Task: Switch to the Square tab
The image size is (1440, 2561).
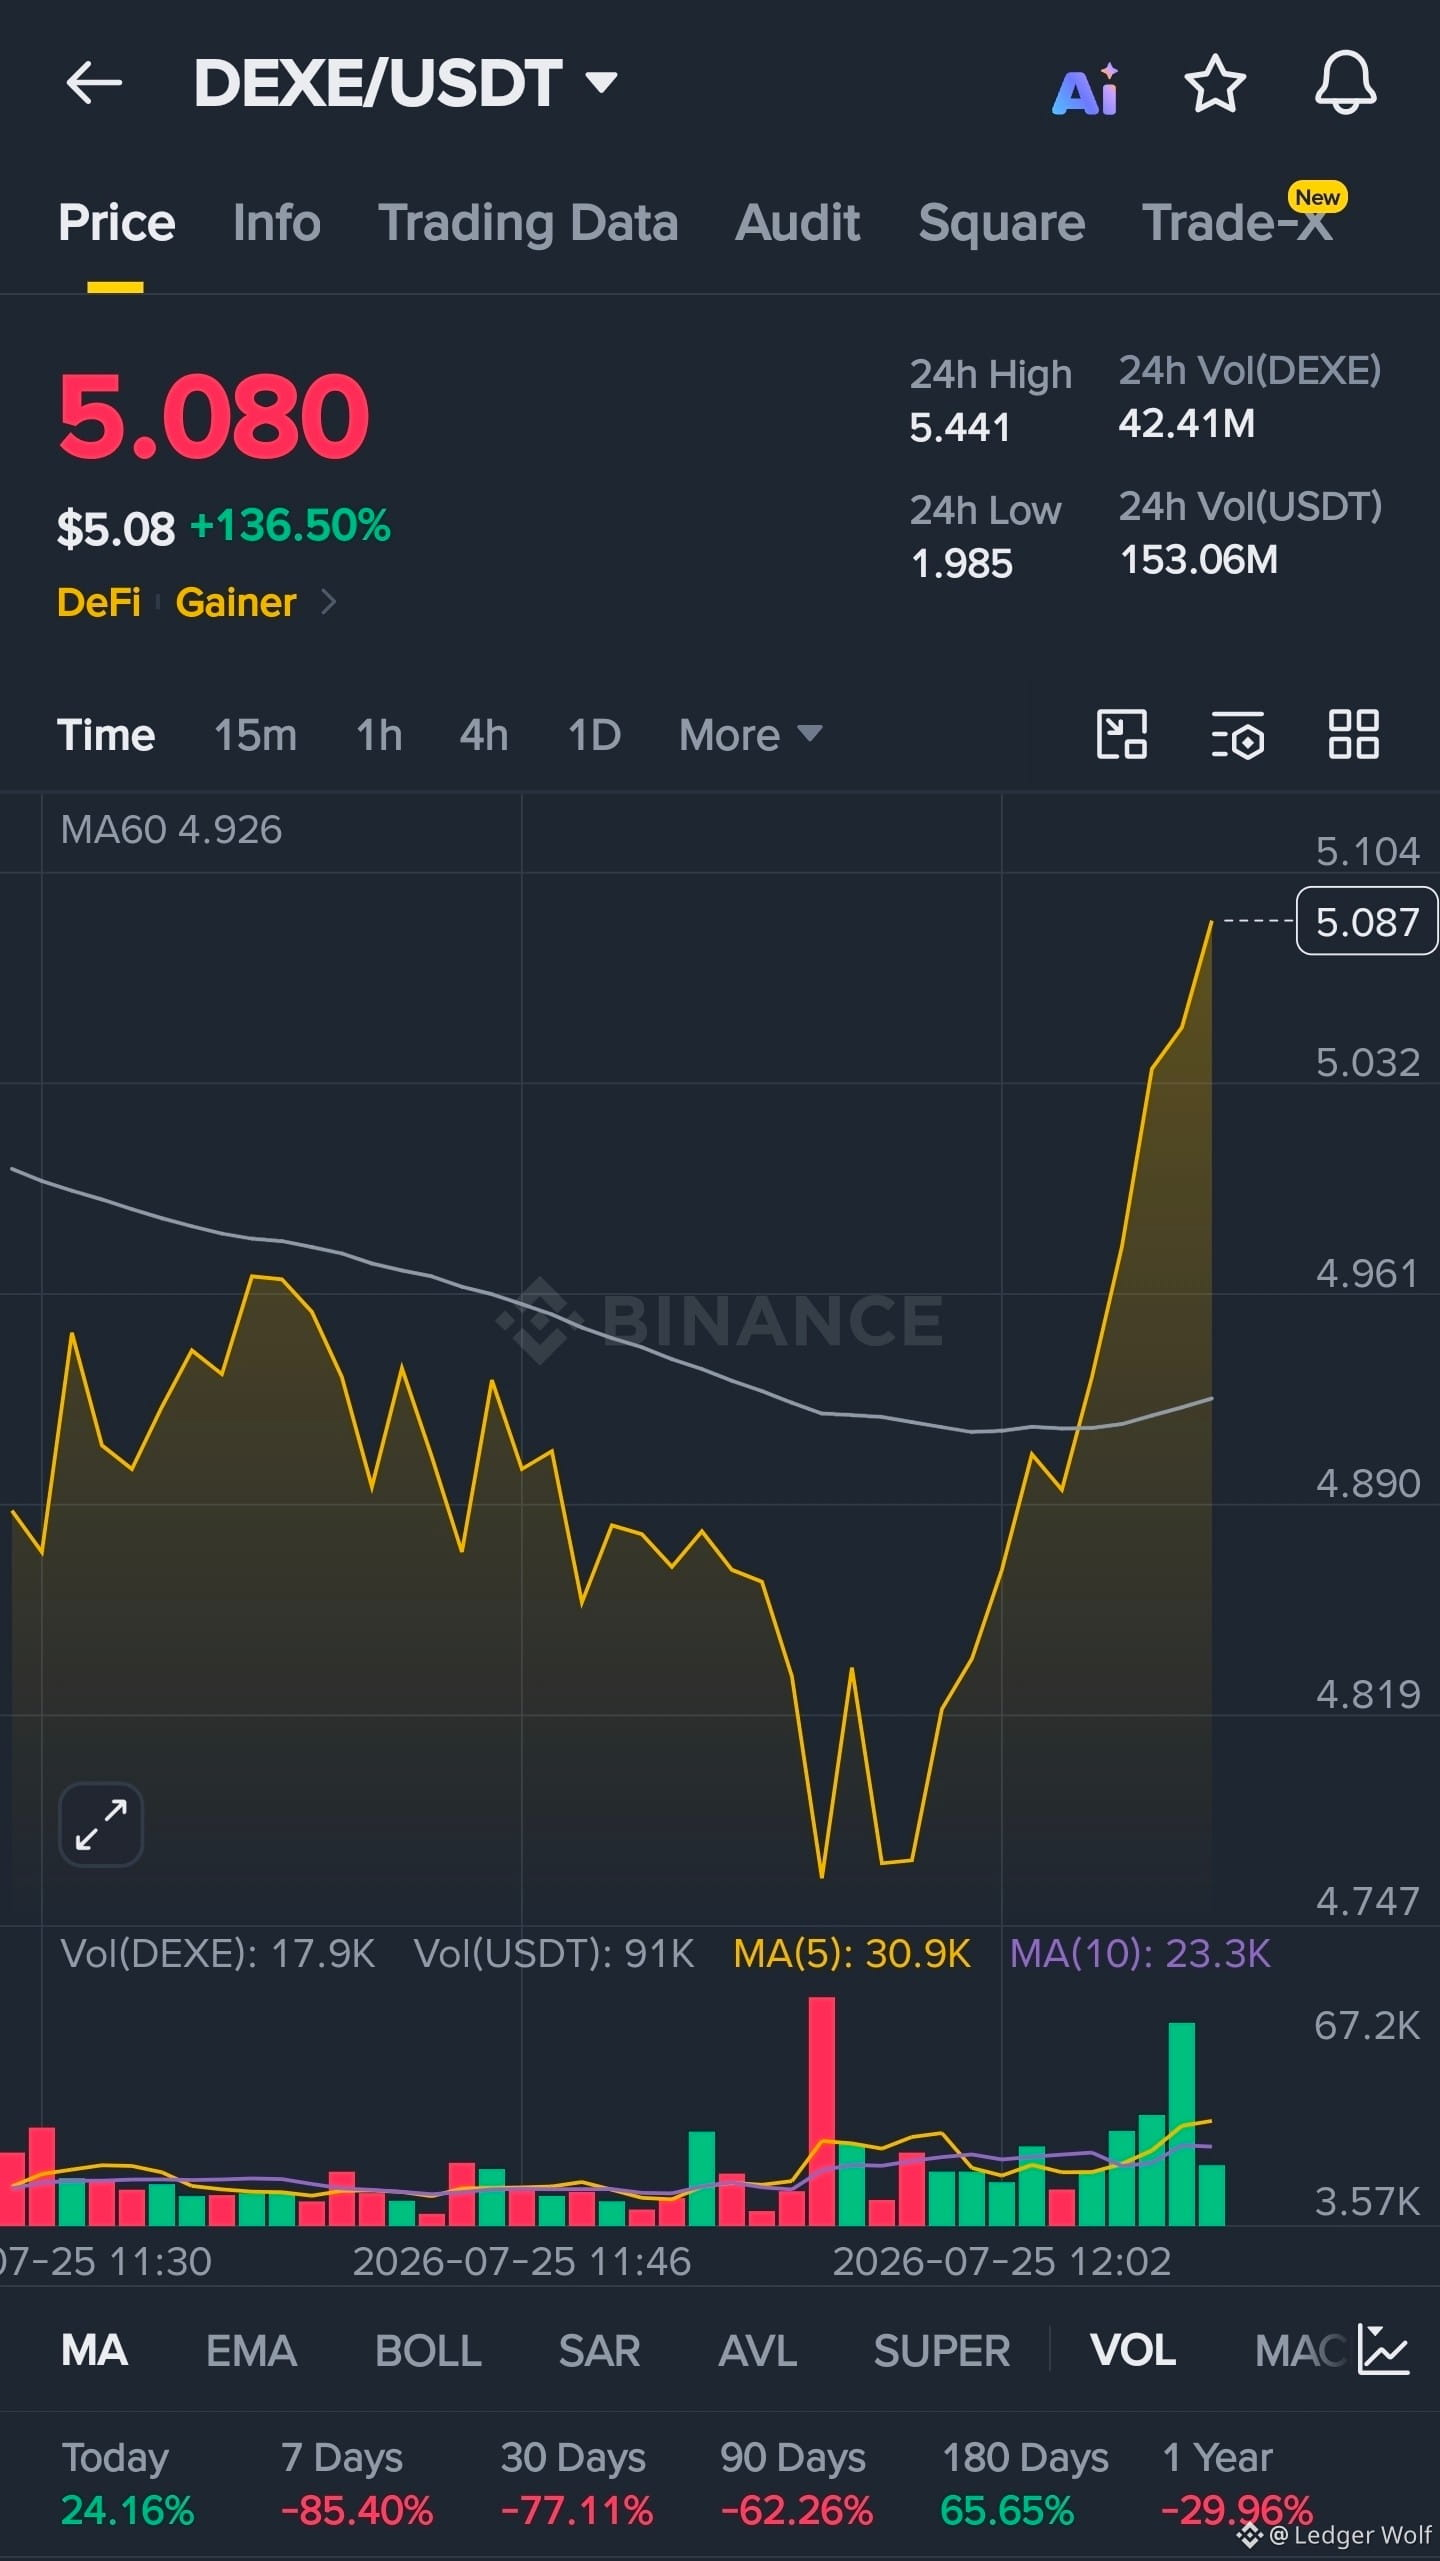Action: click(x=1002, y=222)
